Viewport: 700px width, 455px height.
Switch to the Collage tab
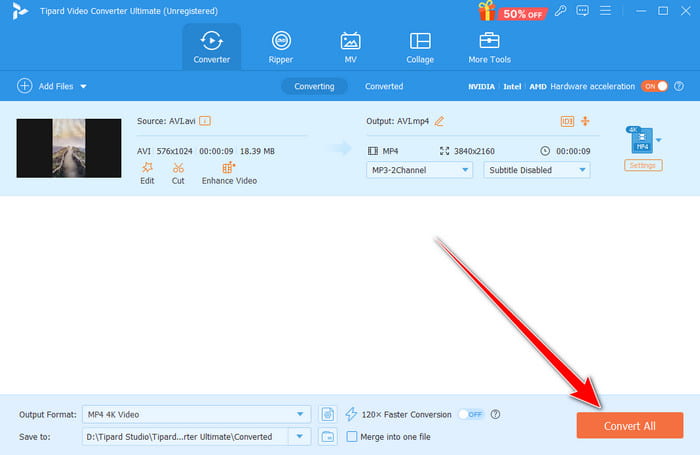pyautogui.click(x=420, y=47)
